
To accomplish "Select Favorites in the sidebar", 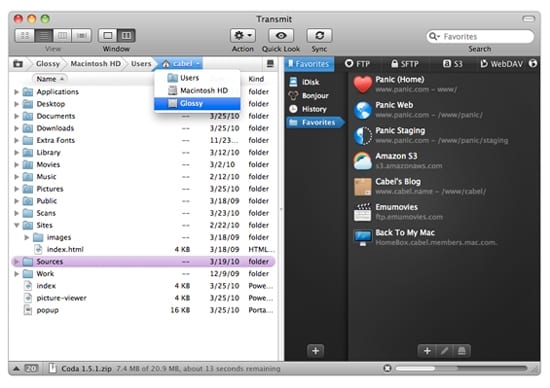I will [x=315, y=123].
